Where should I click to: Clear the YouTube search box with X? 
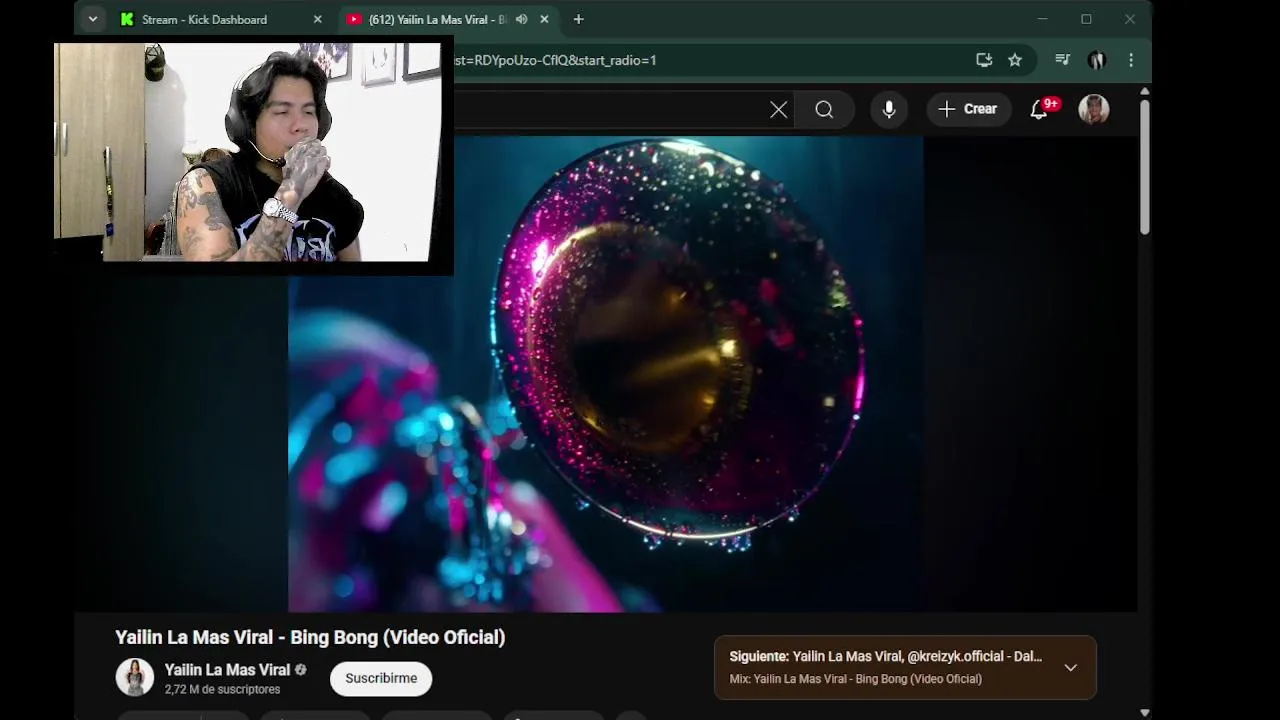[779, 110]
